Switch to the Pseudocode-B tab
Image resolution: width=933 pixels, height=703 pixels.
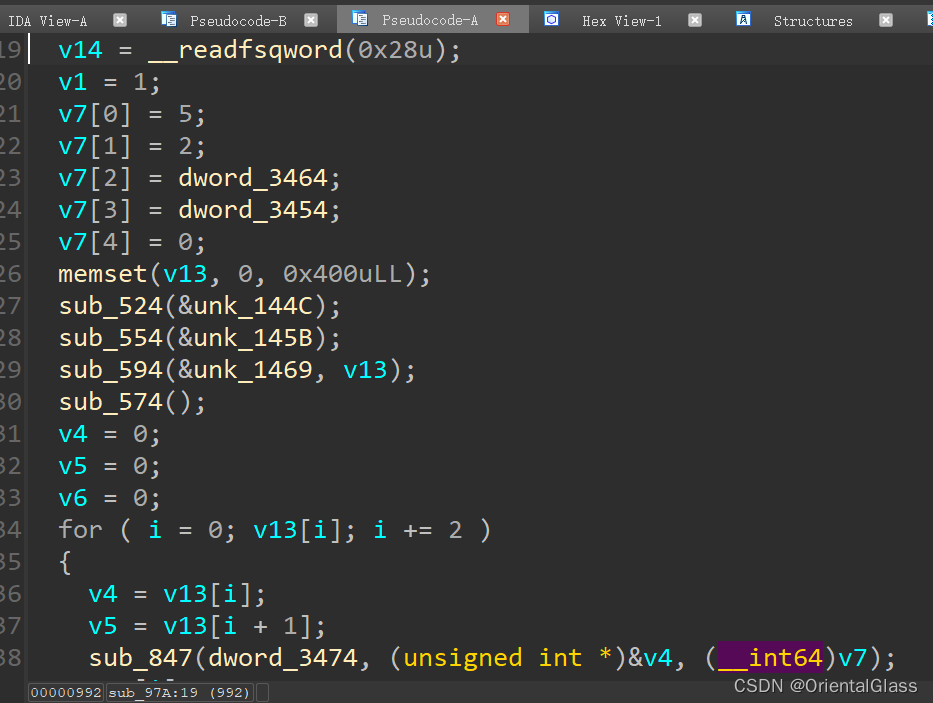click(x=238, y=21)
